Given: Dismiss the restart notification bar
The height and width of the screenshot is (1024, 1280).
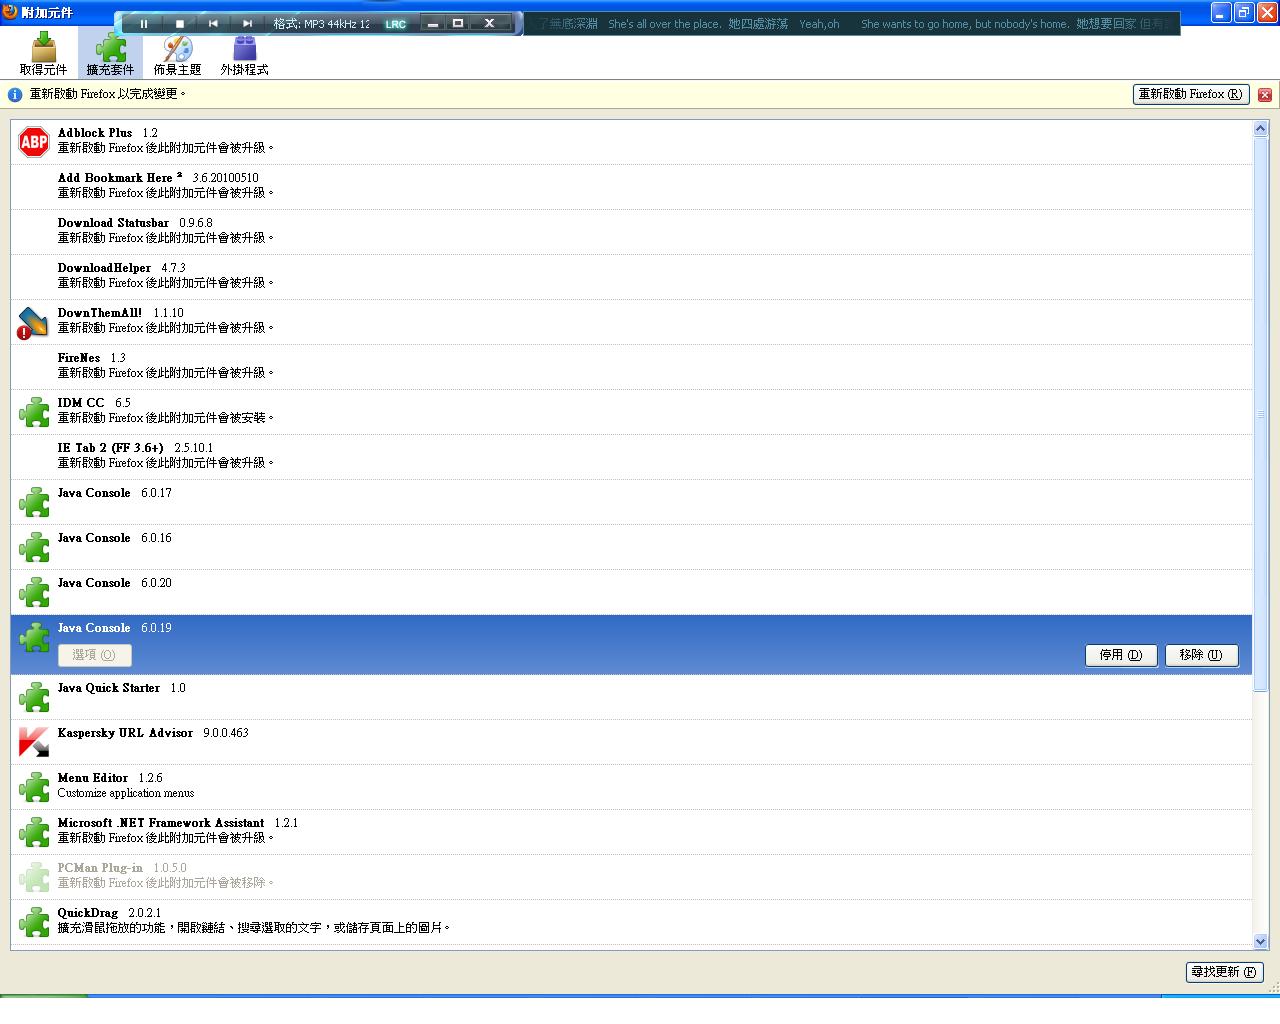Looking at the screenshot, I should (1265, 94).
